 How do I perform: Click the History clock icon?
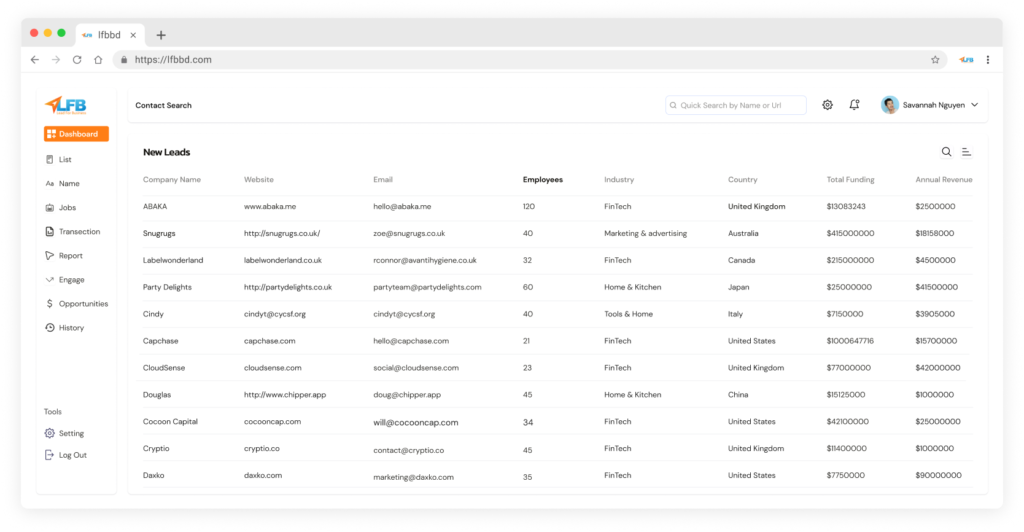(50, 328)
